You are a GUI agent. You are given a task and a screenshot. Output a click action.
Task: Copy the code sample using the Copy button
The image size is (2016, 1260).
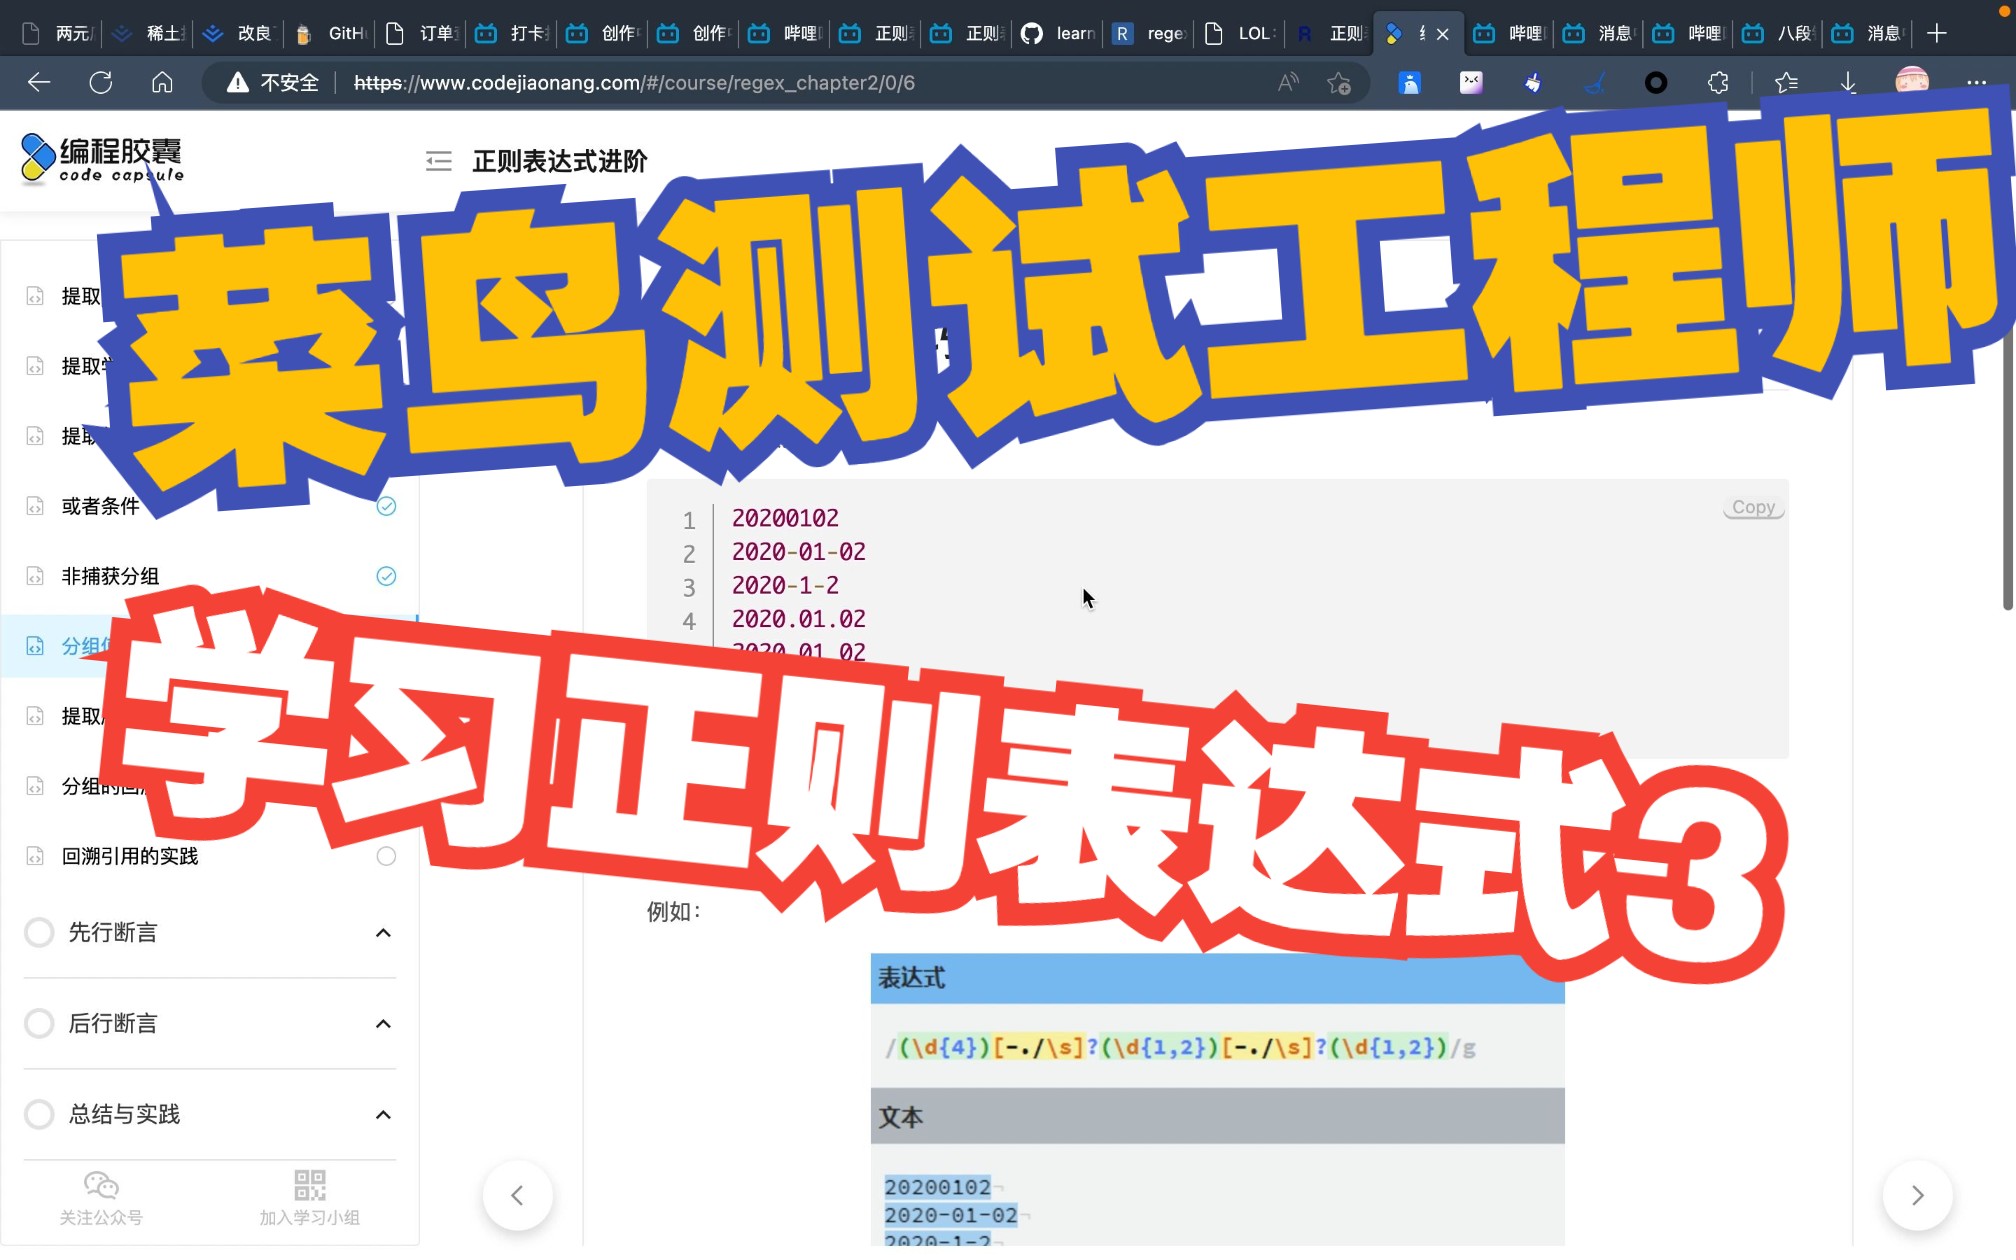[x=1753, y=506]
